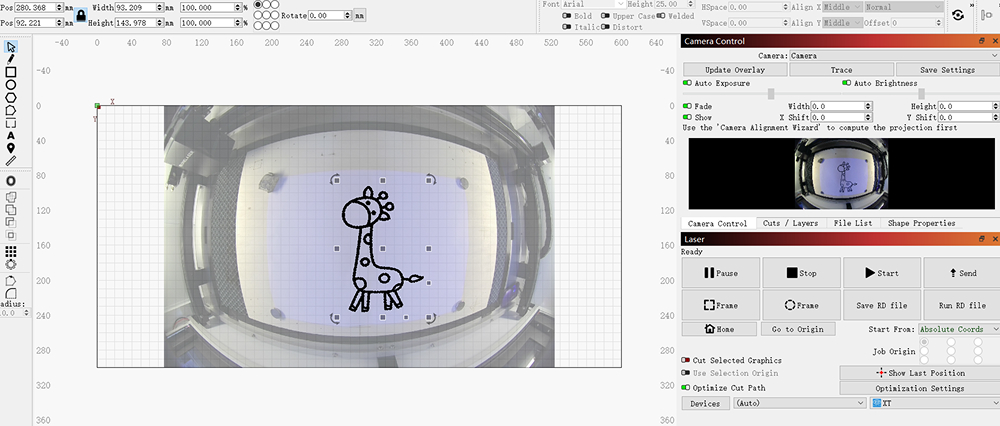This screenshot has width=1000, height=426.
Task: Toggle Use Selection Origin
Action: click(686, 373)
